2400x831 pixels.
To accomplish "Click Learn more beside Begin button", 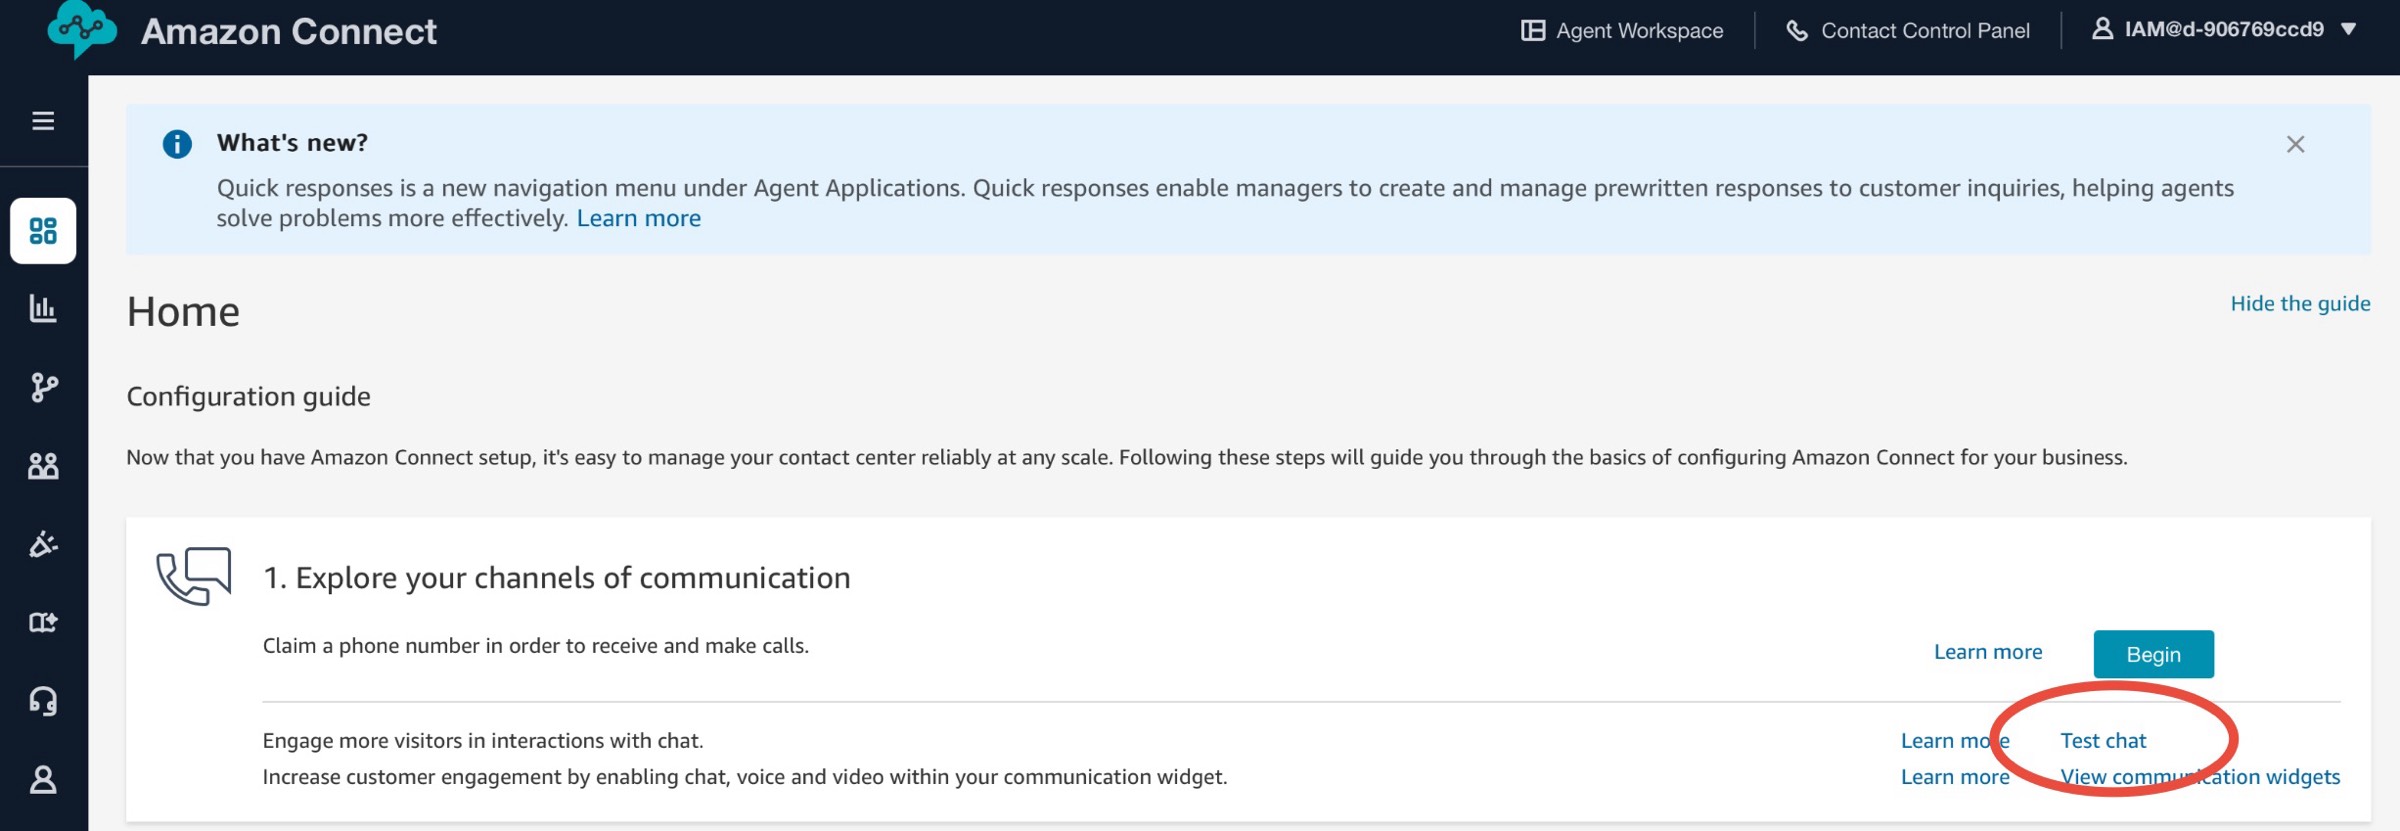I will tap(1988, 652).
